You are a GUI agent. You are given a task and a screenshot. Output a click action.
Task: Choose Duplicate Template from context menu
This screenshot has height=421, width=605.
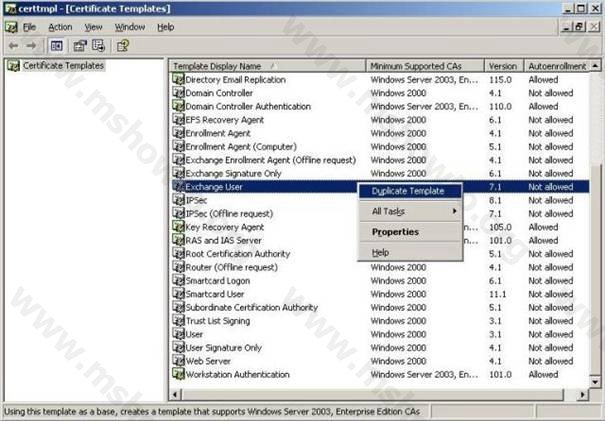pyautogui.click(x=410, y=191)
